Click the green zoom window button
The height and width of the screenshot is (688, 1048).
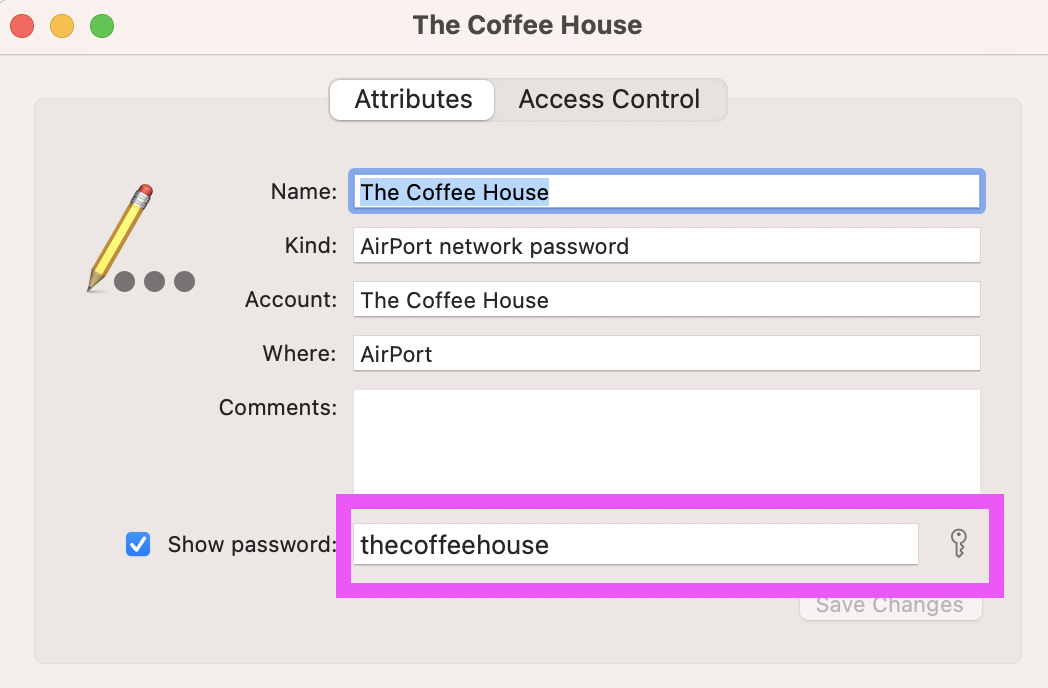point(100,26)
